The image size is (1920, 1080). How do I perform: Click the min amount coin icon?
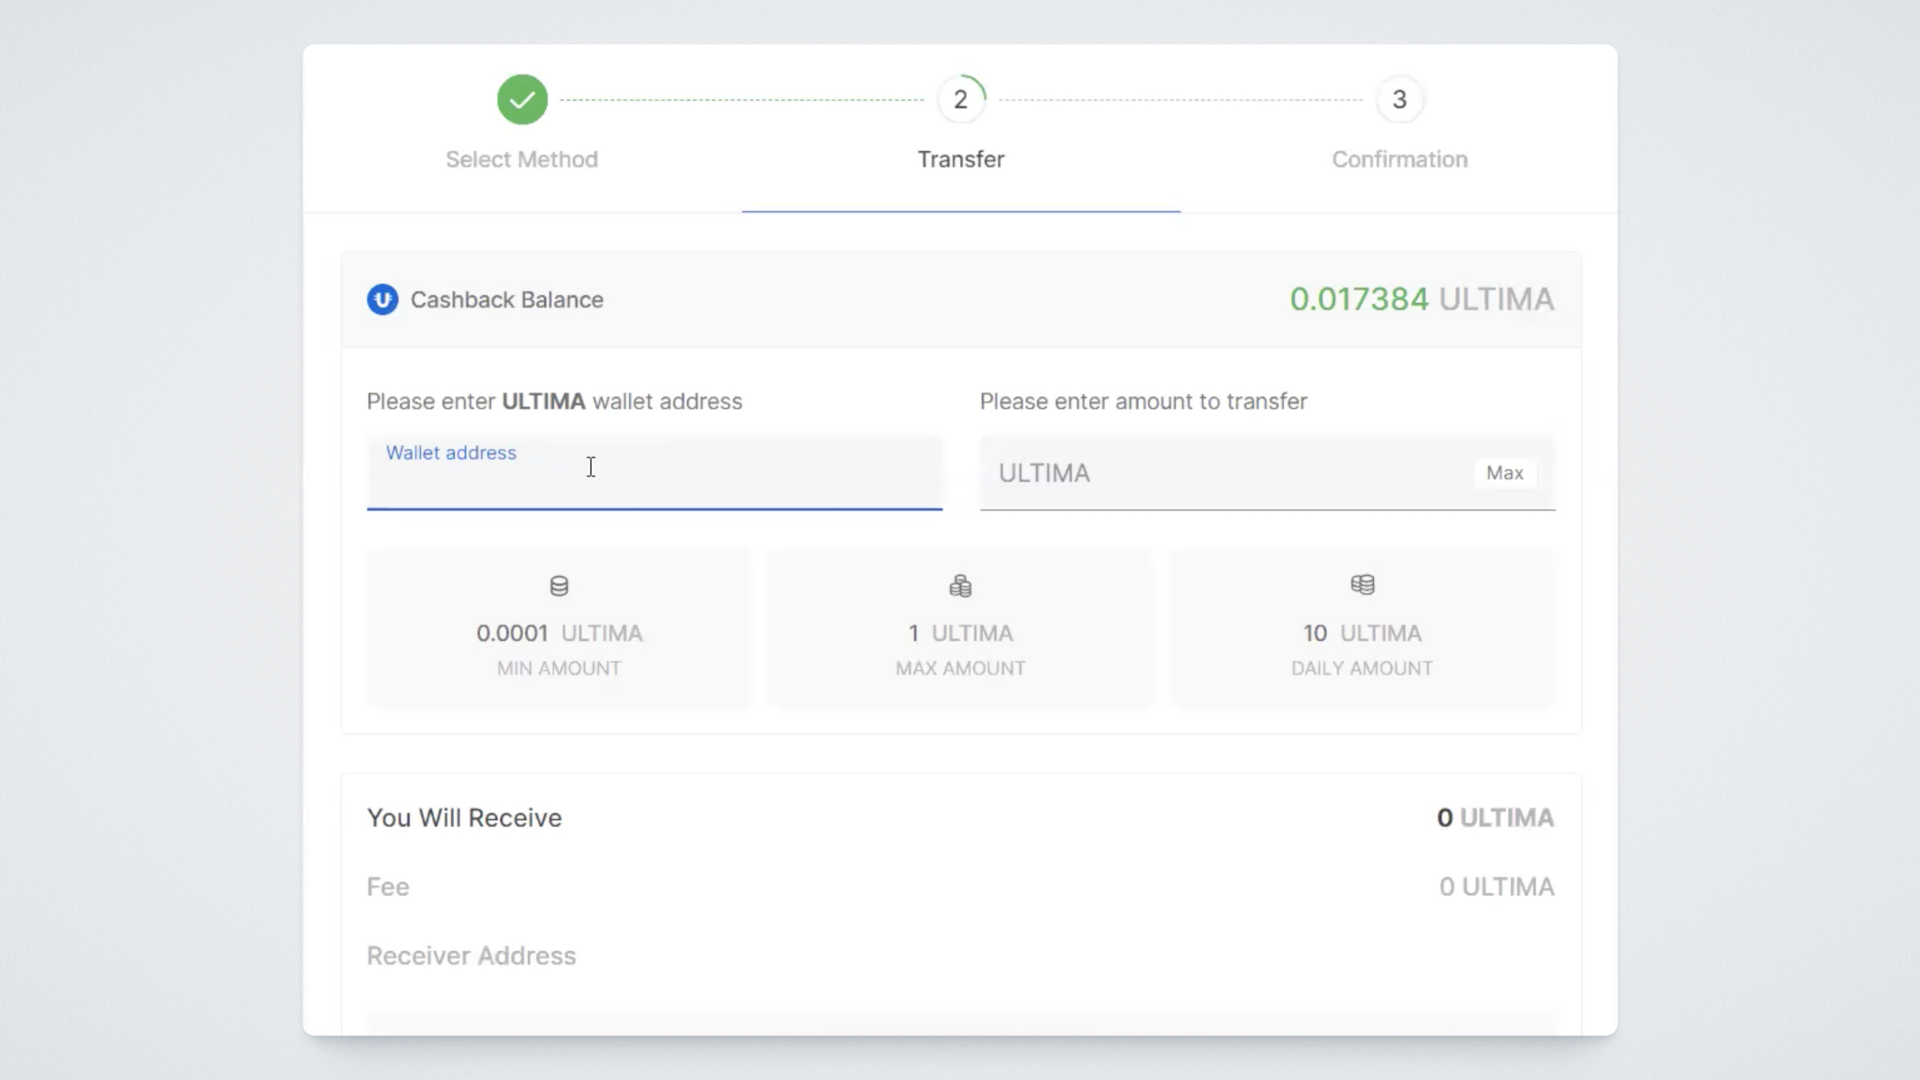click(x=559, y=586)
